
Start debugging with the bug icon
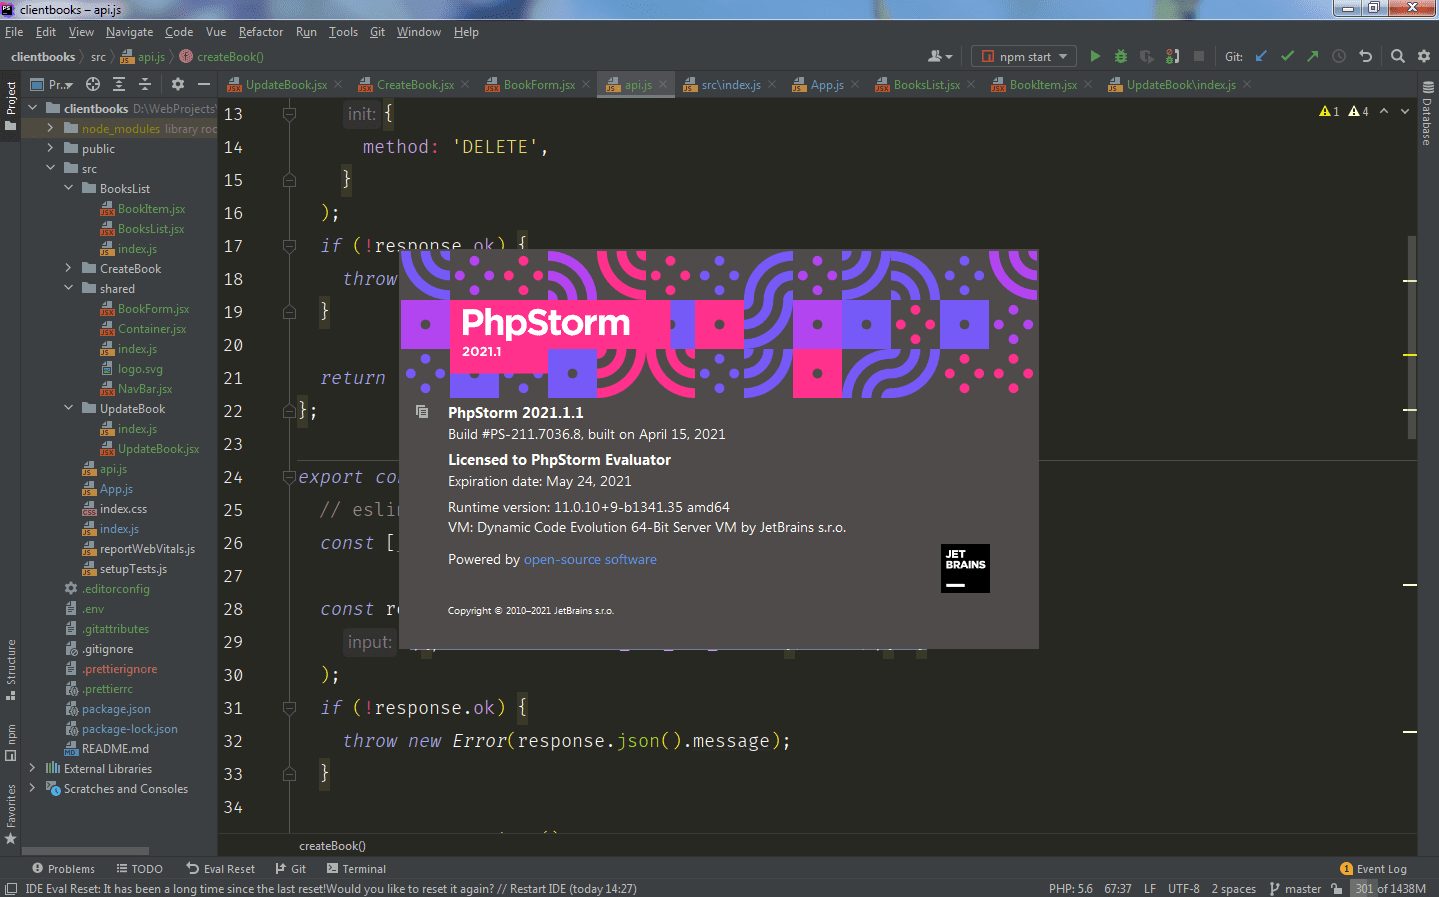(1119, 56)
